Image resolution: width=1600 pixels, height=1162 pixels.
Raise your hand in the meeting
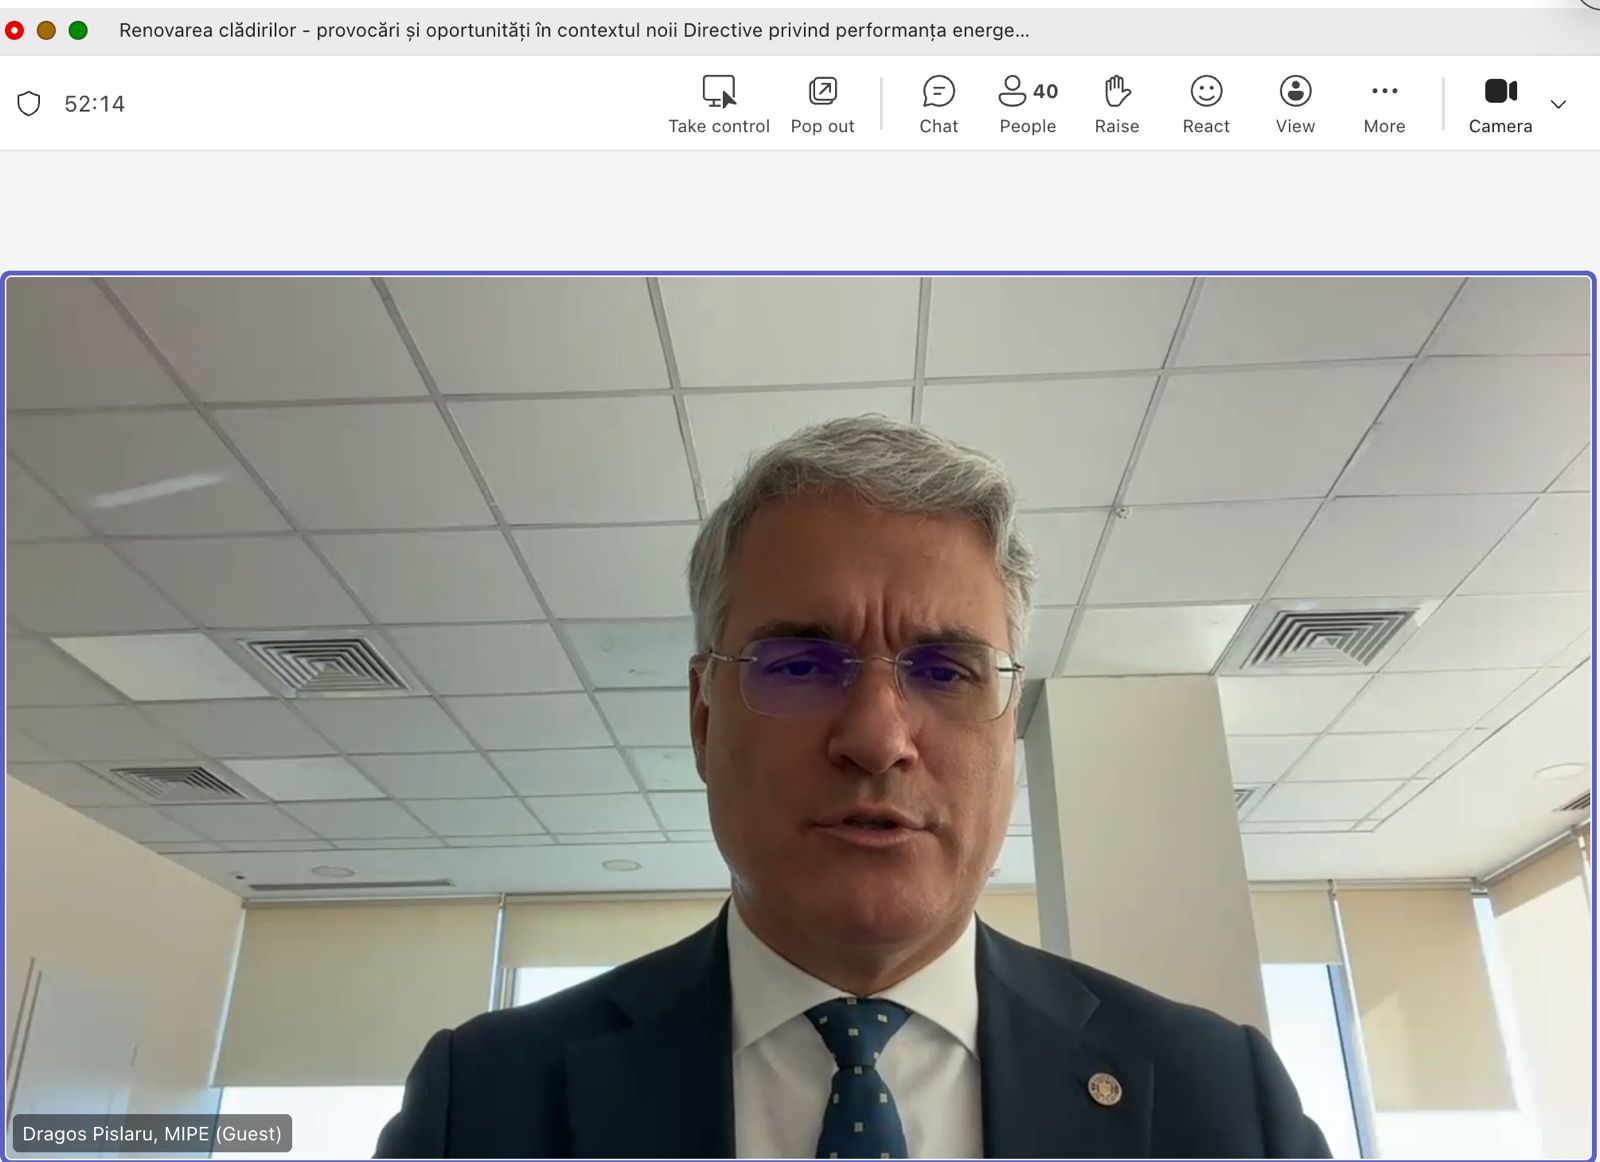click(x=1116, y=104)
